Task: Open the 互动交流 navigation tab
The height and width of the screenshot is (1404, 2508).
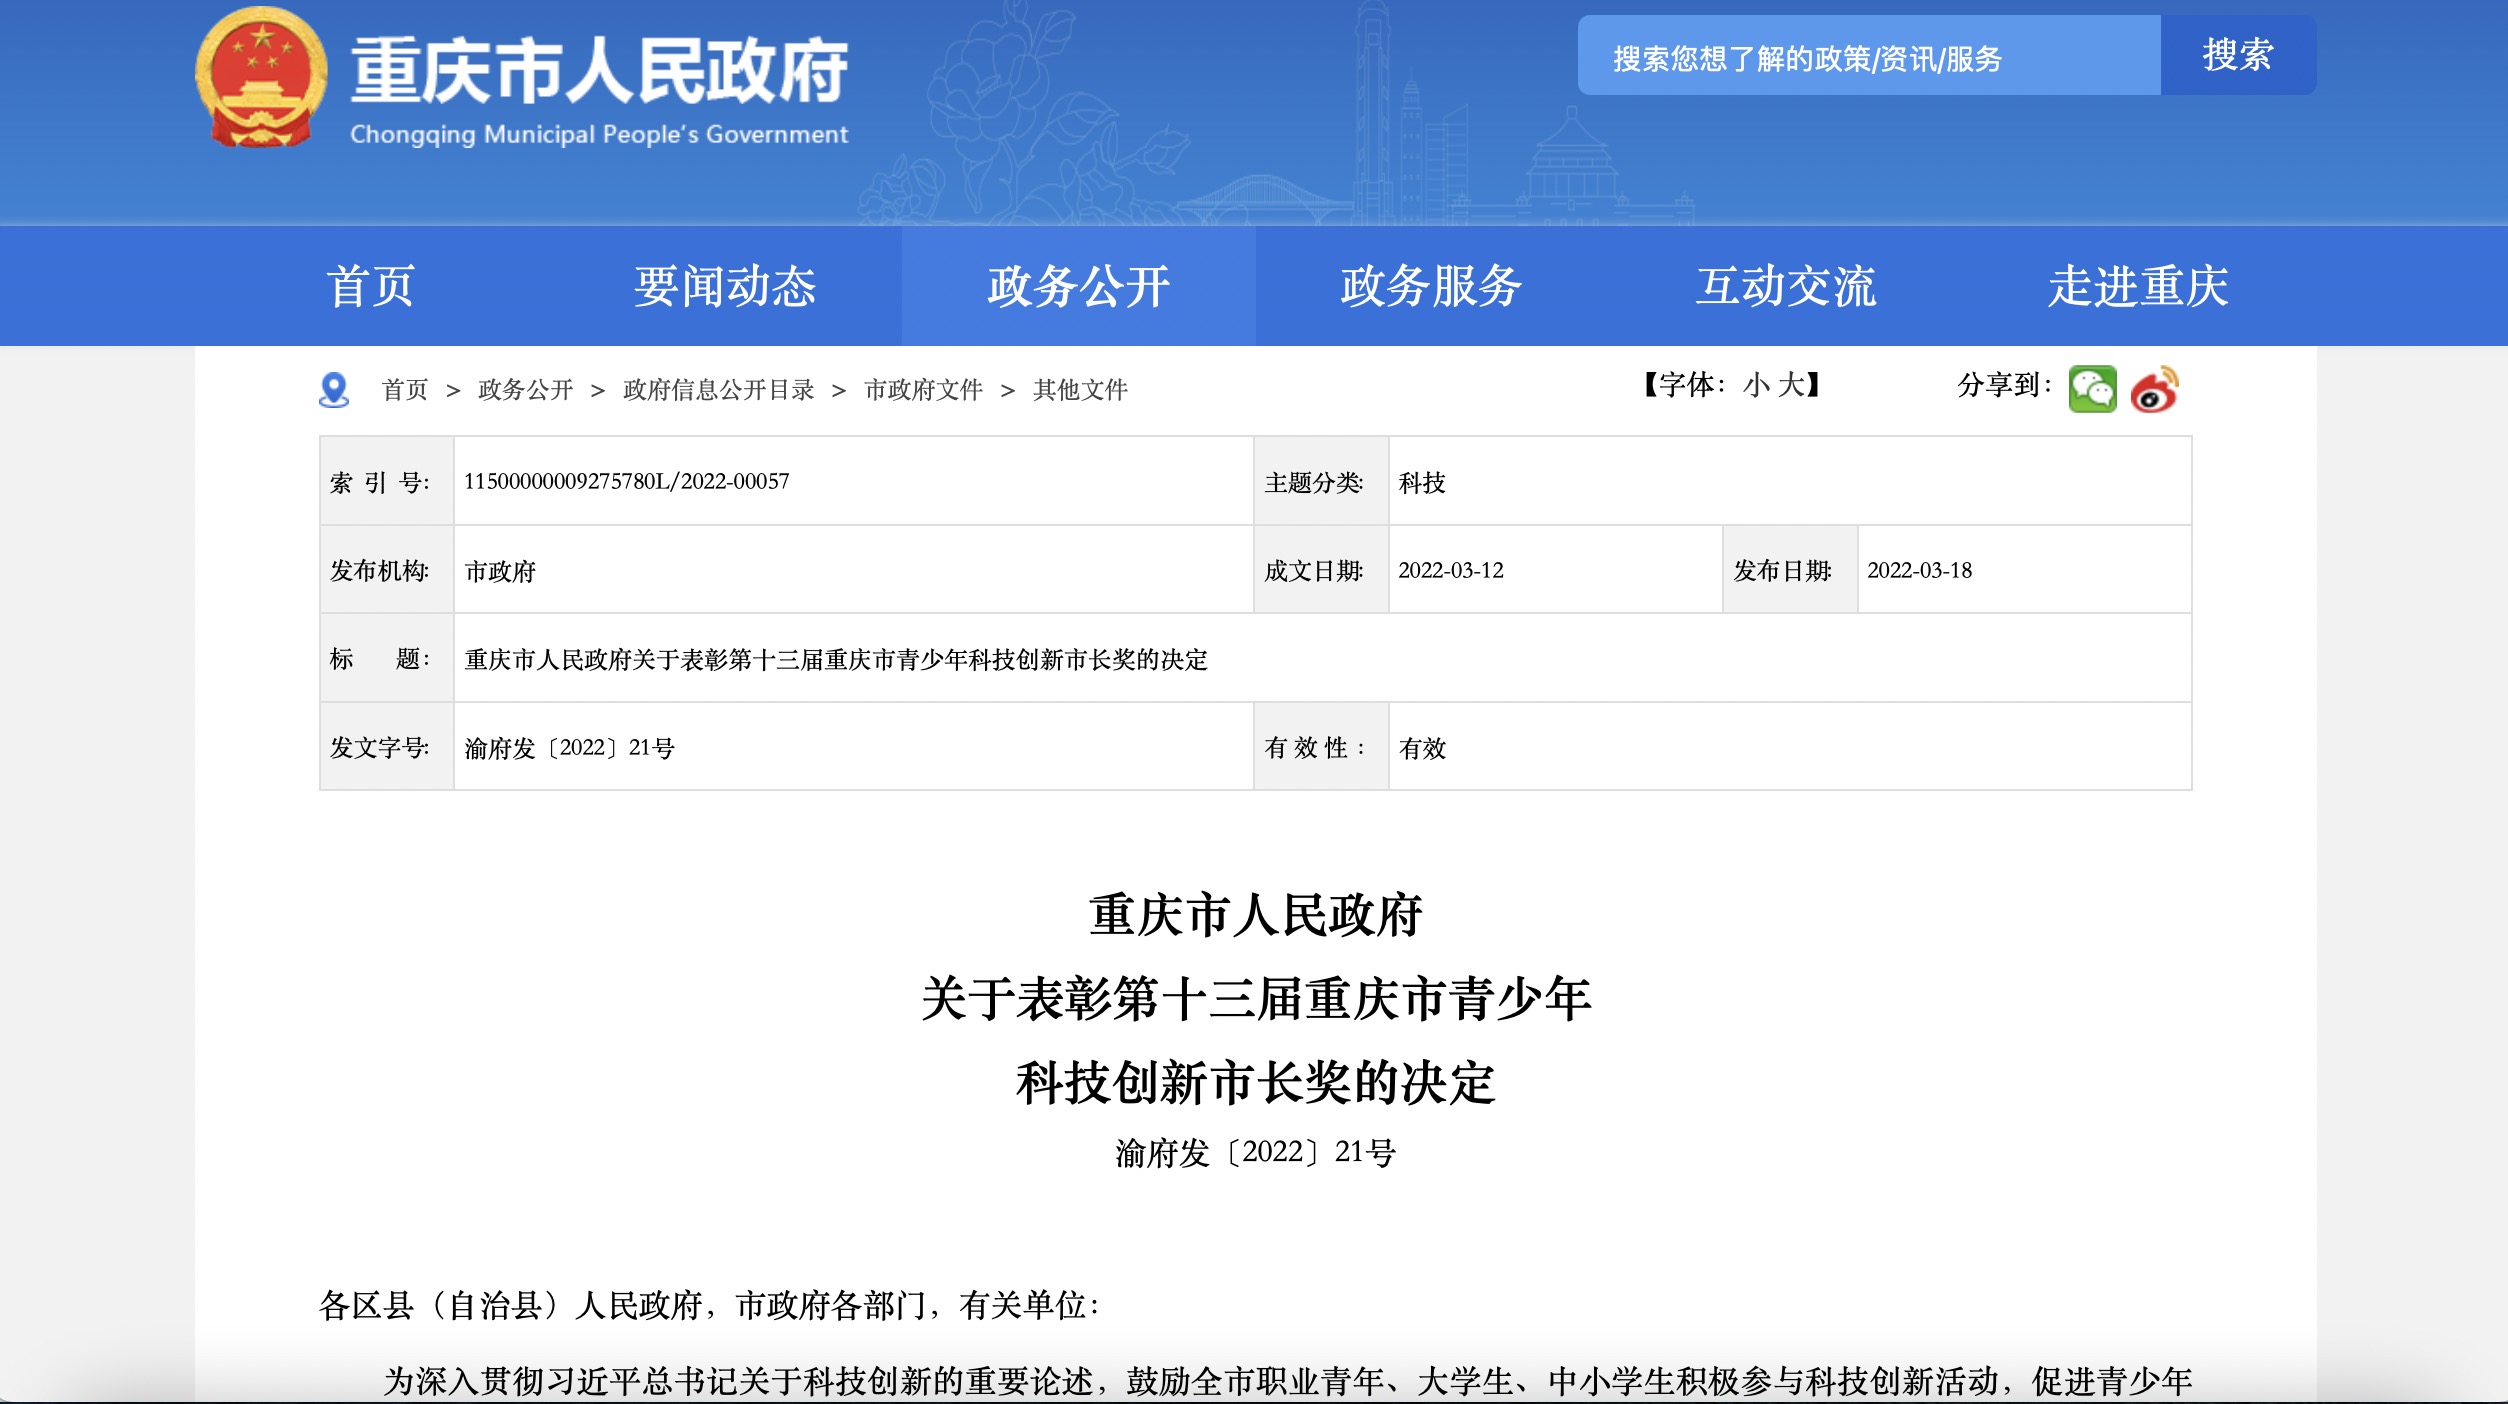Action: coord(1785,286)
